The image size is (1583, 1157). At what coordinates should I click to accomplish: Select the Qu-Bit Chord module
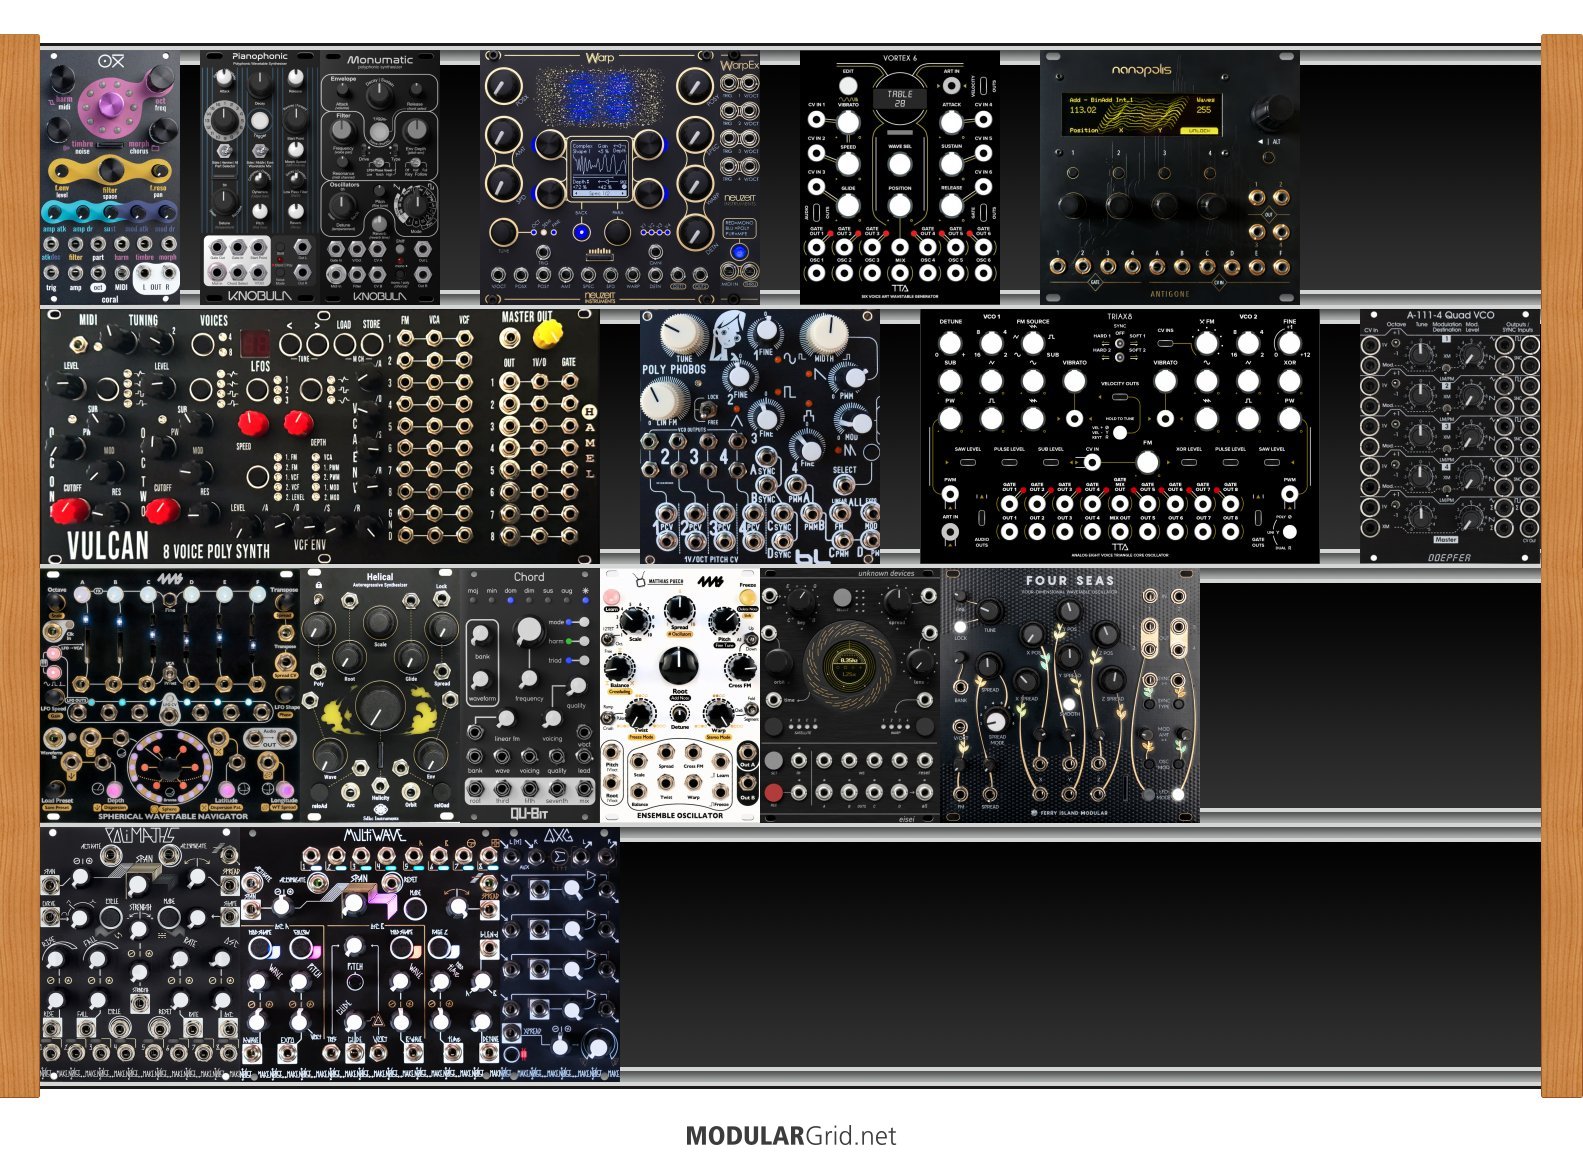(x=530, y=696)
